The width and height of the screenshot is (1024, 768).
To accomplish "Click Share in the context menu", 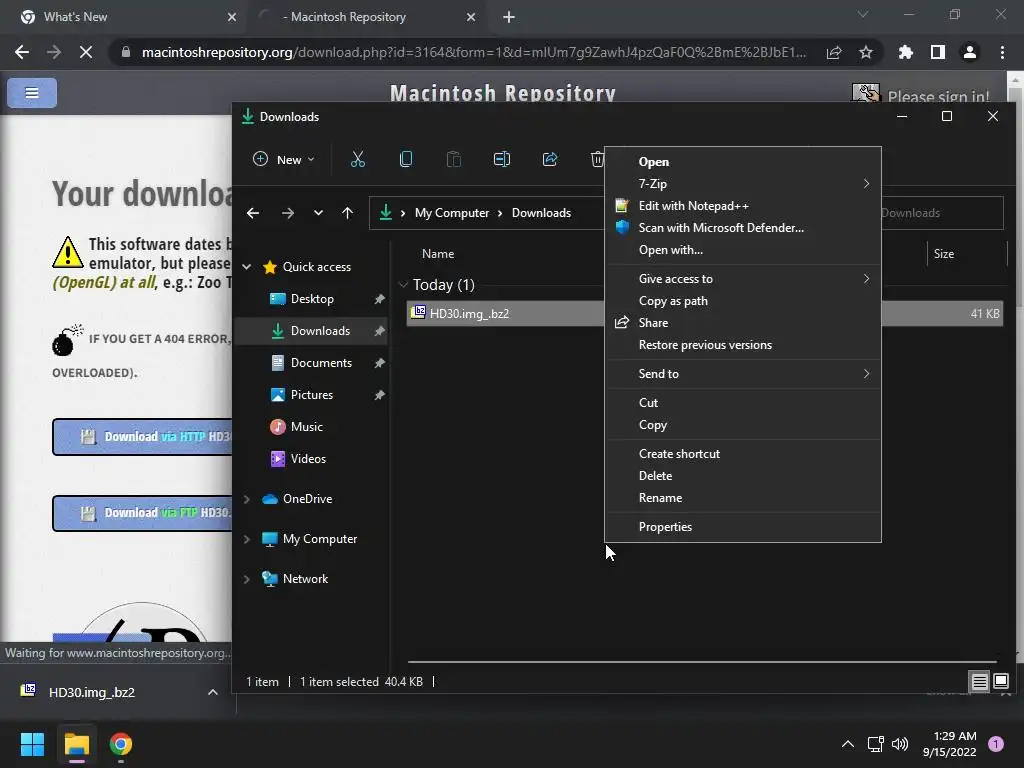I will click(743, 323).
